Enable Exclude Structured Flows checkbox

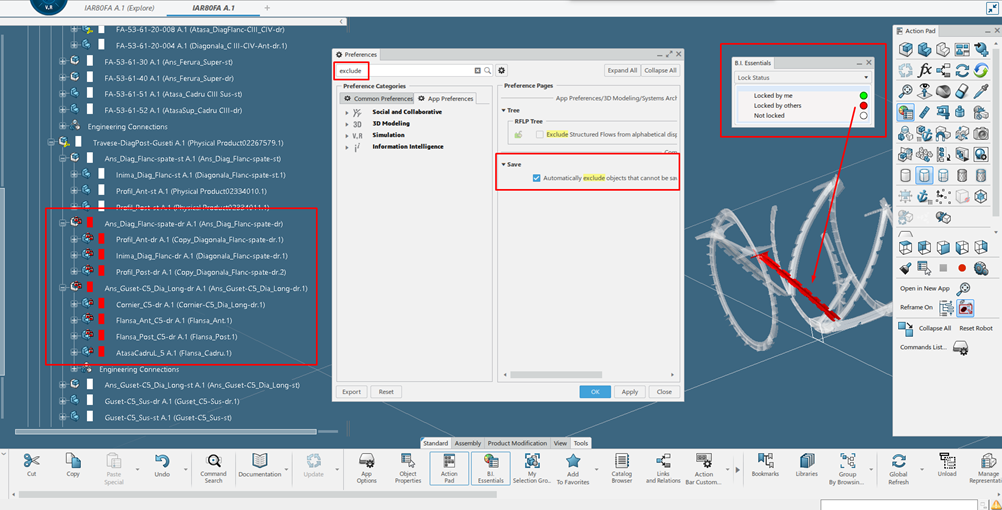click(x=540, y=134)
